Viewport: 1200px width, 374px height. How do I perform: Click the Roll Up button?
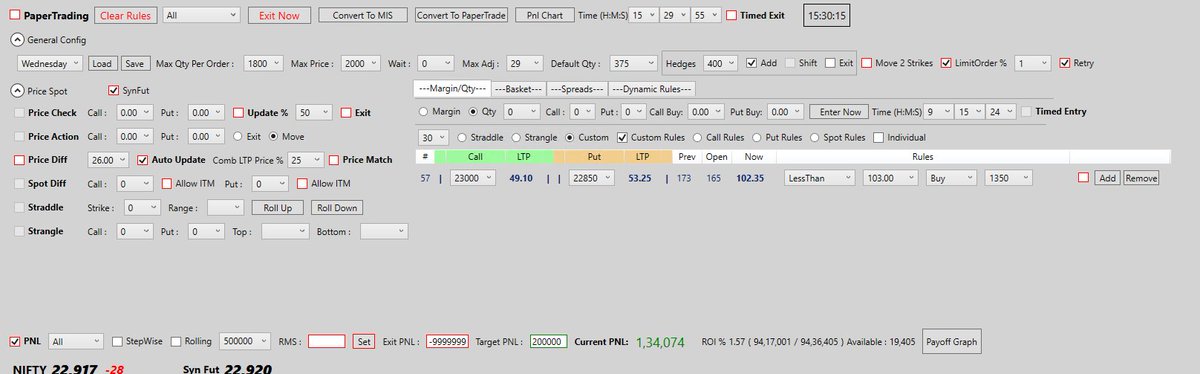tap(277, 208)
